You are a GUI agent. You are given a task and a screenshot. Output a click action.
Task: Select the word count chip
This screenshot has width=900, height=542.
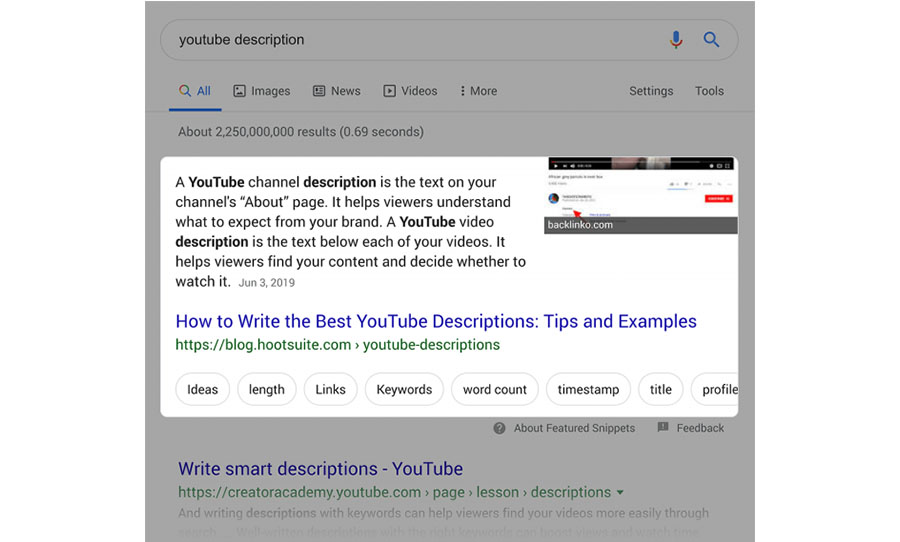495,389
